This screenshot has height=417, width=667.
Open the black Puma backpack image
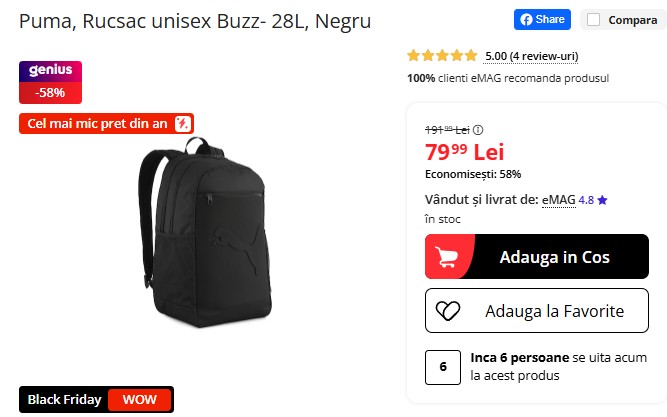tap(205, 232)
